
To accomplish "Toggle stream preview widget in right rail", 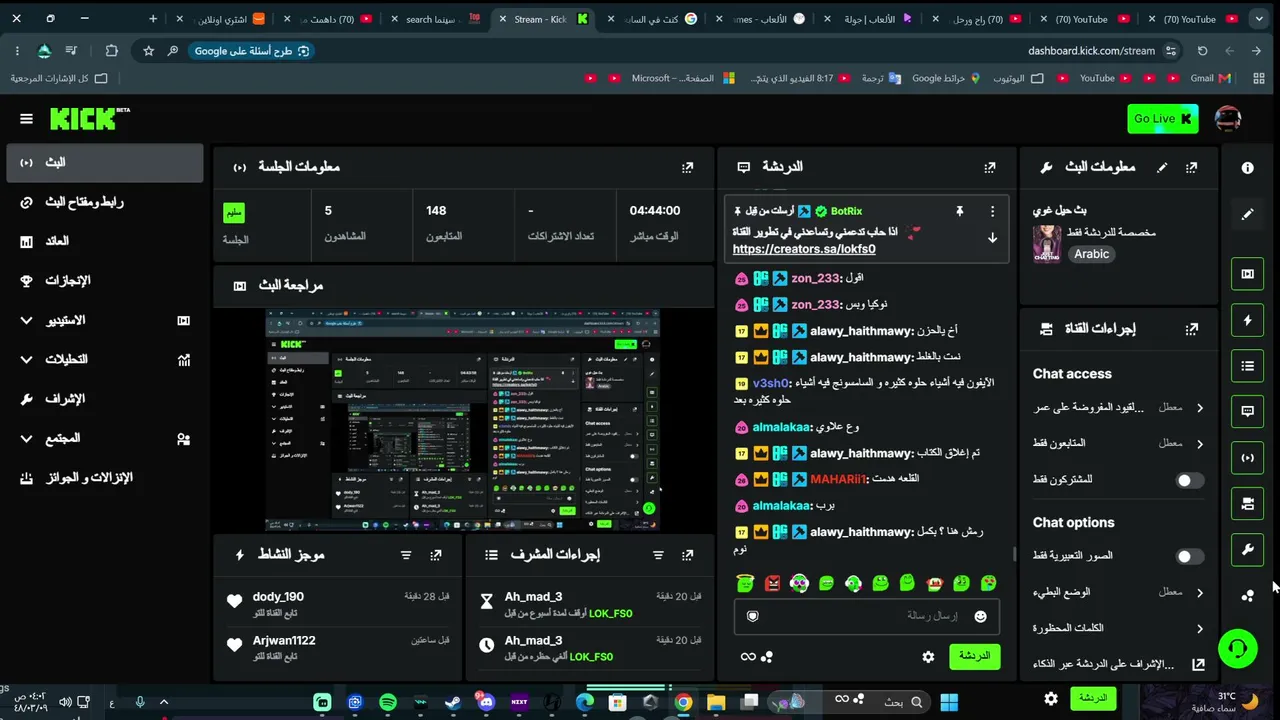I will tap(1247, 274).
